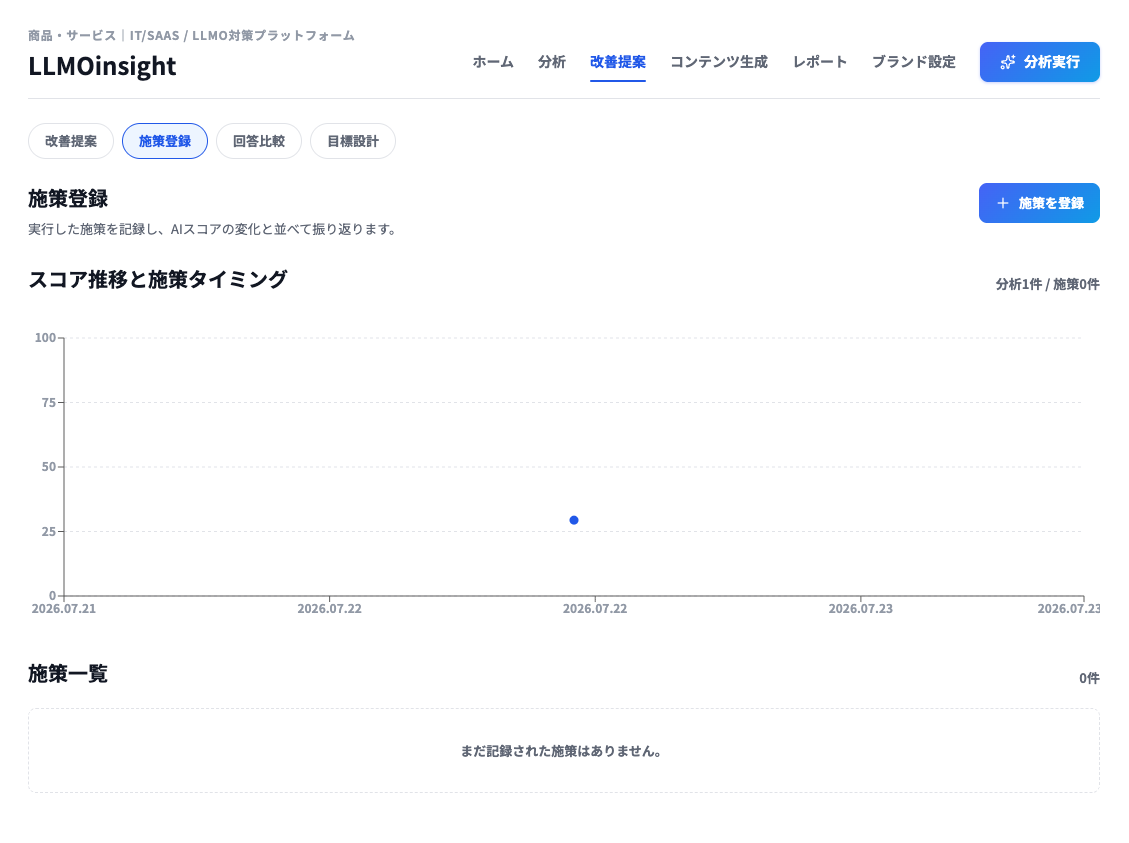
Task: Click the 施策登録 section heading
Action: [x=68, y=199]
